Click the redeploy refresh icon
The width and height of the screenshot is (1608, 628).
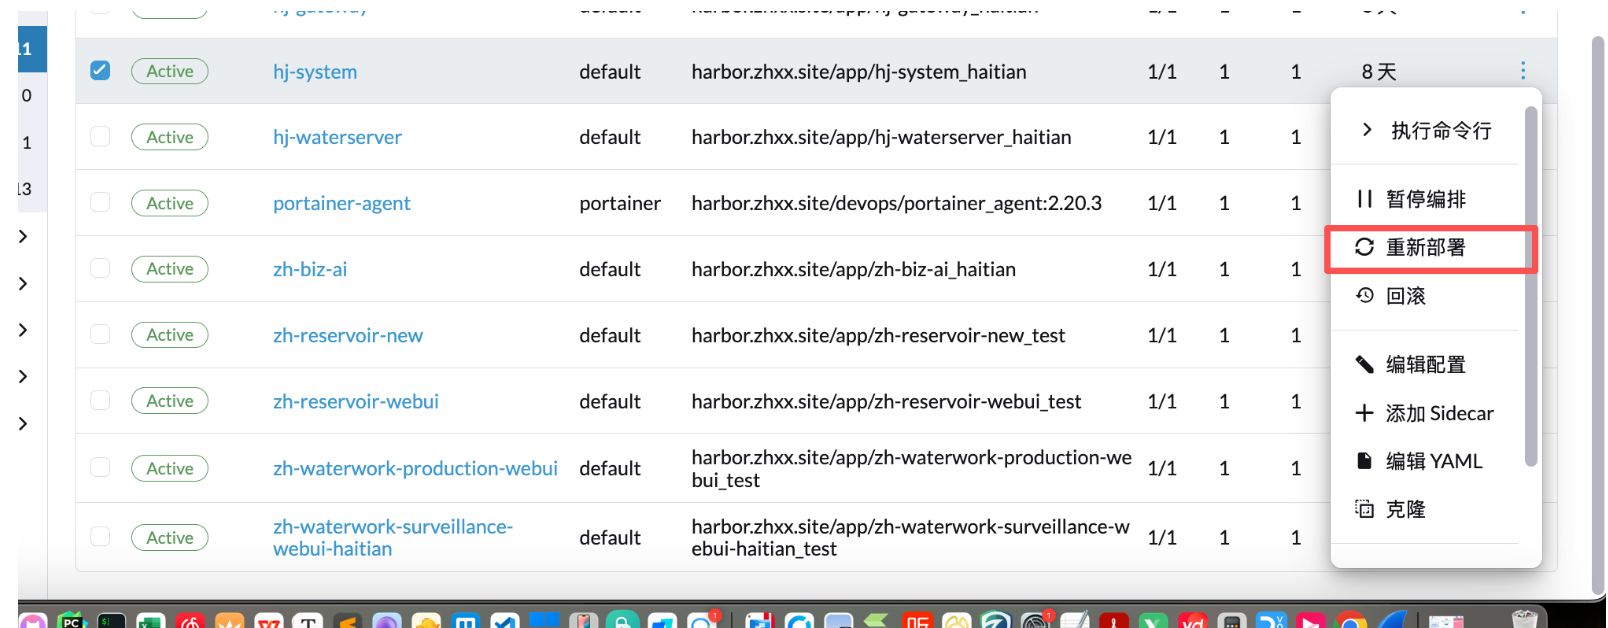click(x=1364, y=247)
